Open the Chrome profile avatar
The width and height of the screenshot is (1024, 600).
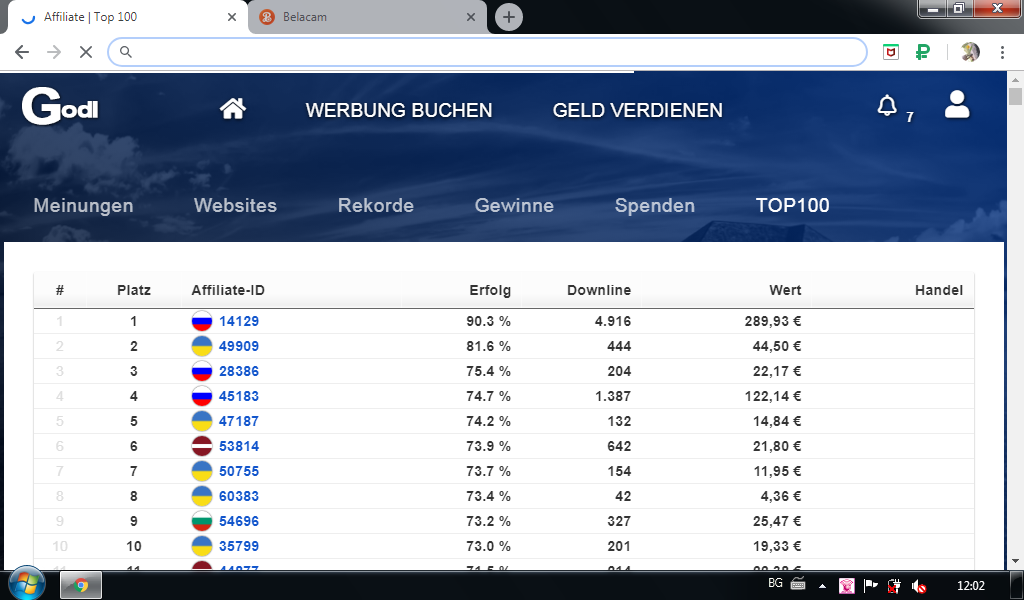point(970,52)
